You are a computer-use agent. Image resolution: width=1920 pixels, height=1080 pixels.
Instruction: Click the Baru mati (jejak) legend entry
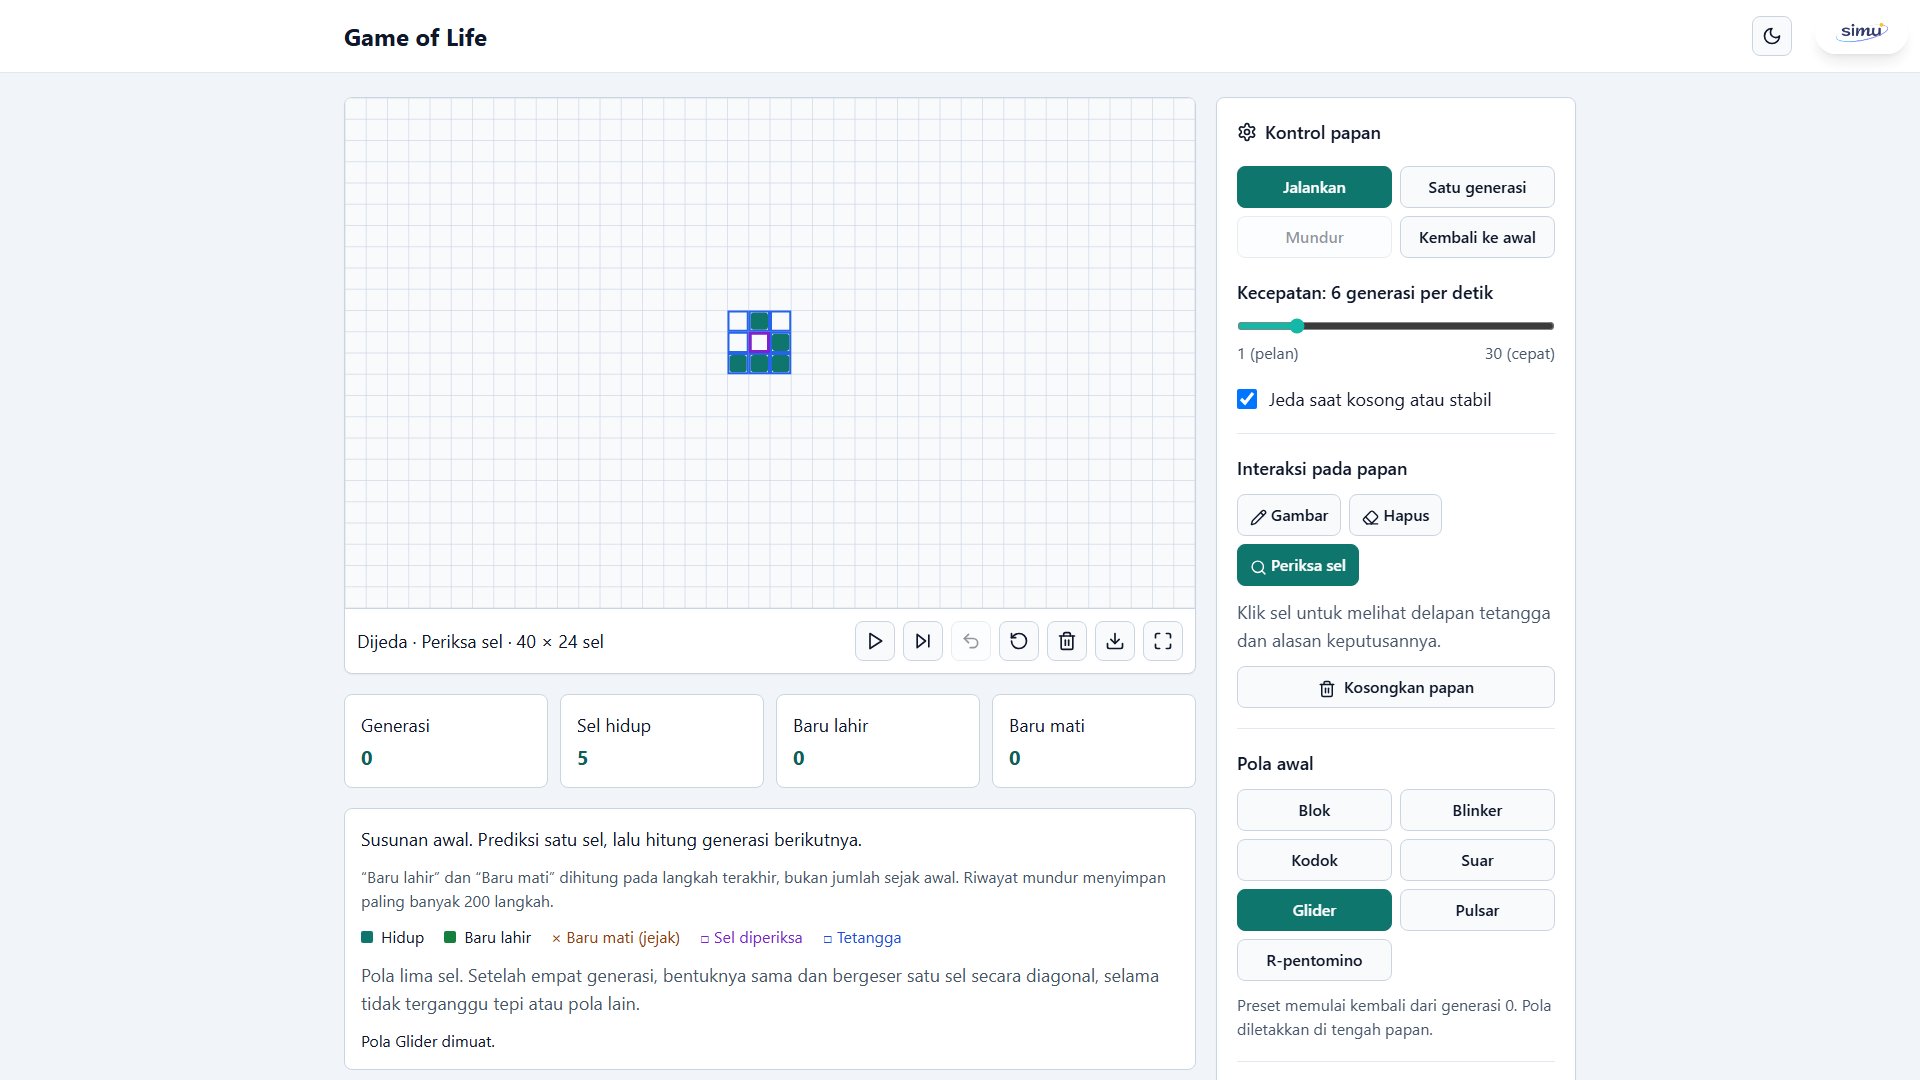point(616,937)
